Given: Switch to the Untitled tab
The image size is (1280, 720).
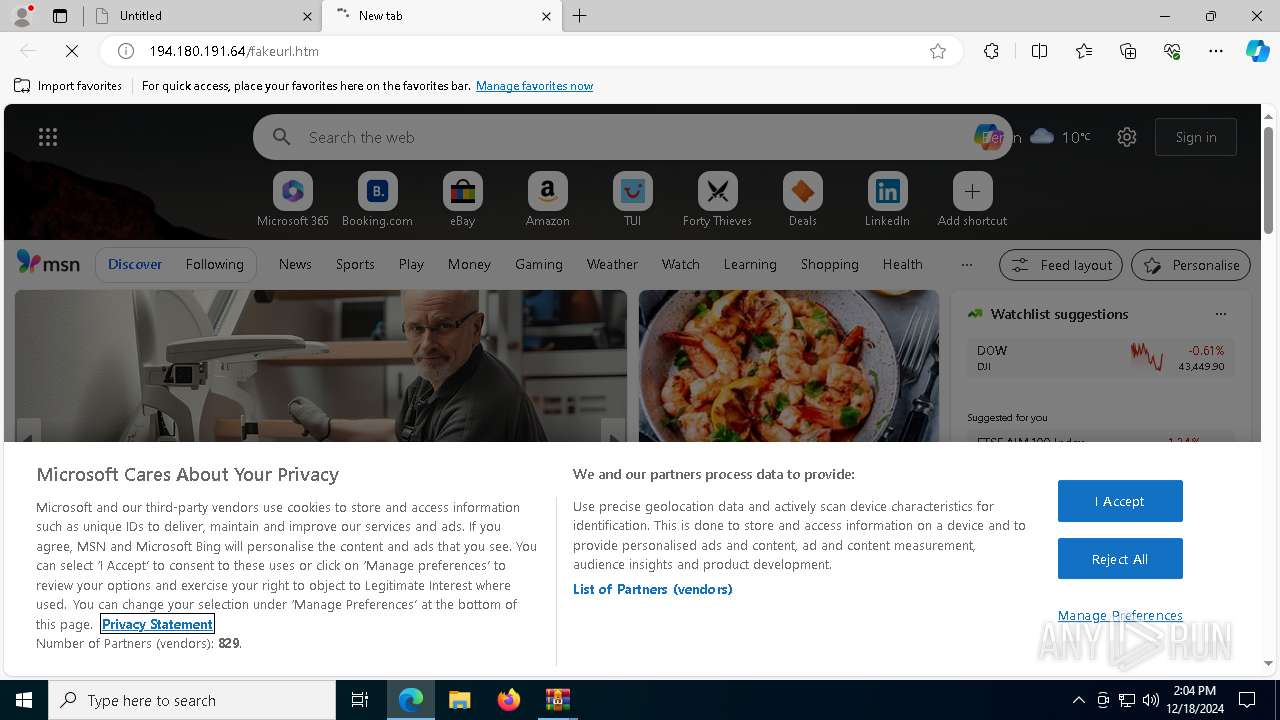Looking at the screenshot, I should tap(200, 16).
